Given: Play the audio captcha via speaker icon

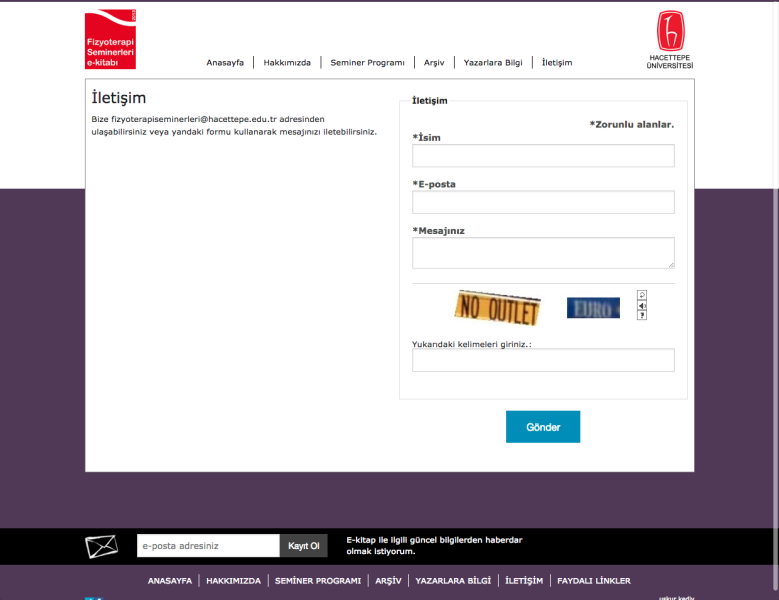Looking at the screenshot, I should tap(642, 305).
